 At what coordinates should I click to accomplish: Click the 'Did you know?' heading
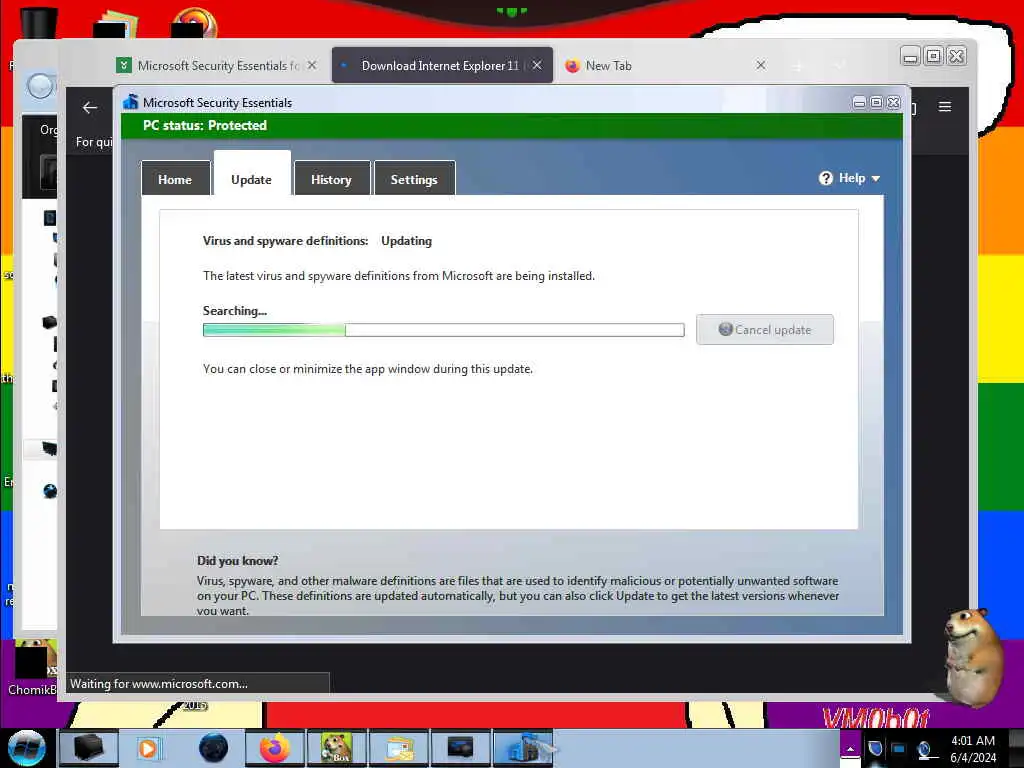[238, 560]
